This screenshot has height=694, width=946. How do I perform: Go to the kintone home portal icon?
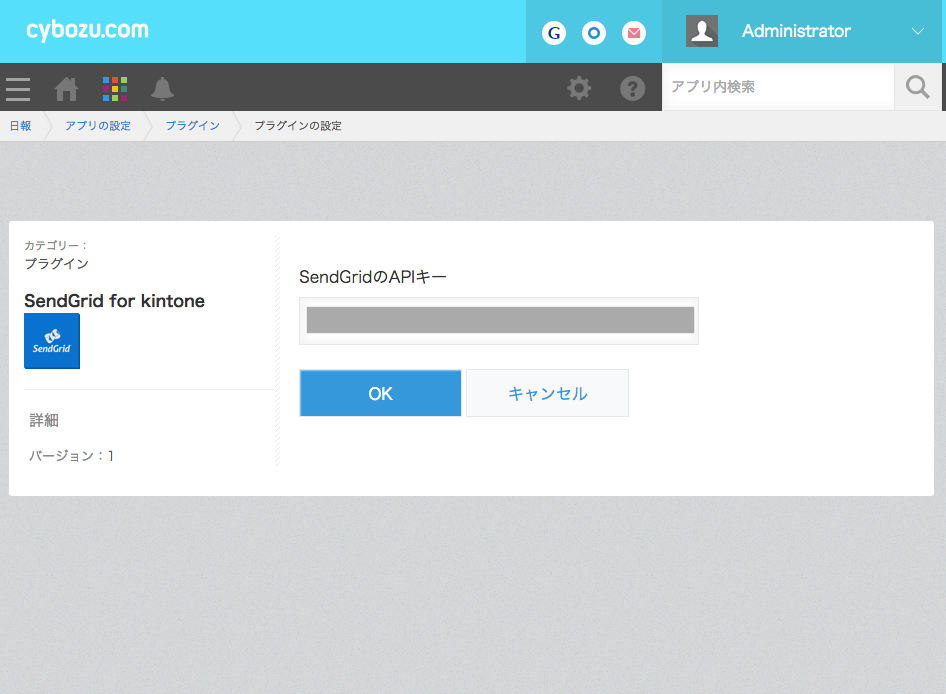[x=66, y=88]
